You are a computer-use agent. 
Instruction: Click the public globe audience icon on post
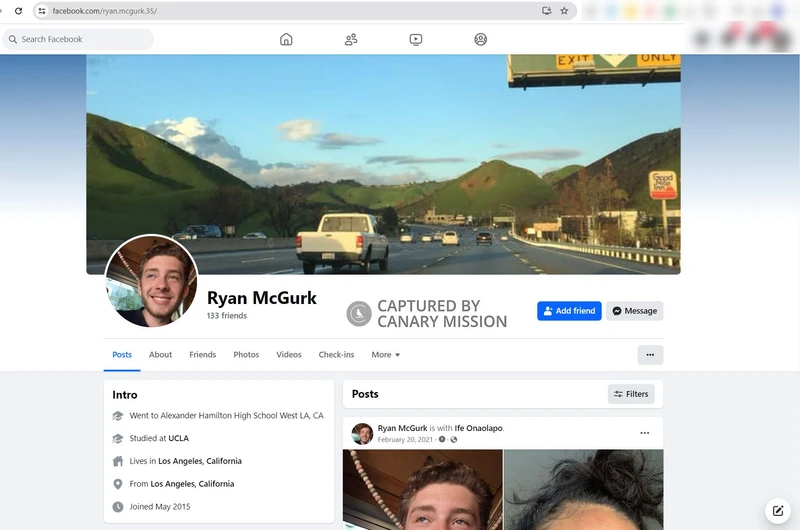click(454, 440)
